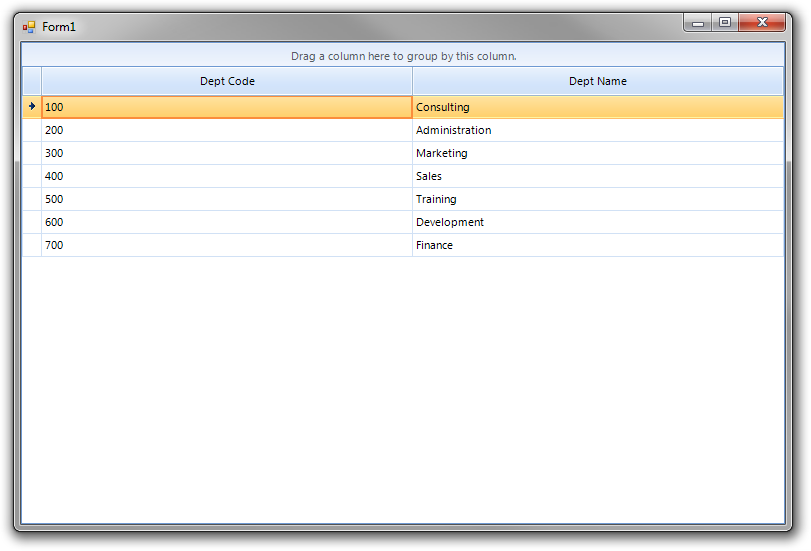This screenshot has width=811, height=551.
Task: Sort by the Dept Code column header
Action: click(x=227, y=81)
